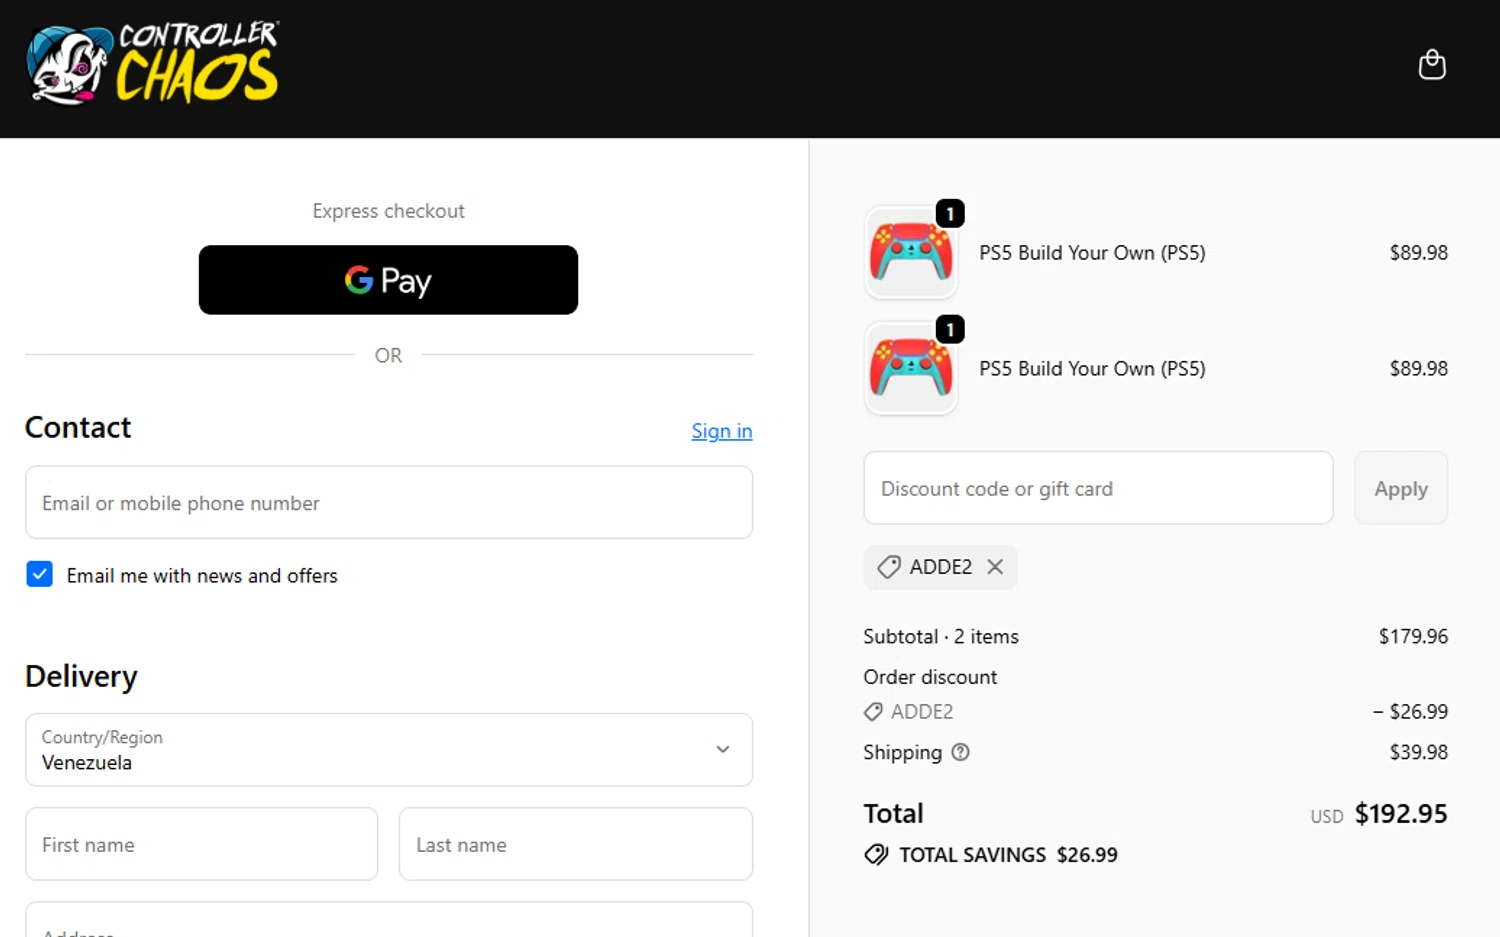
Task: Click the Last name field
Action: [576, 844]
